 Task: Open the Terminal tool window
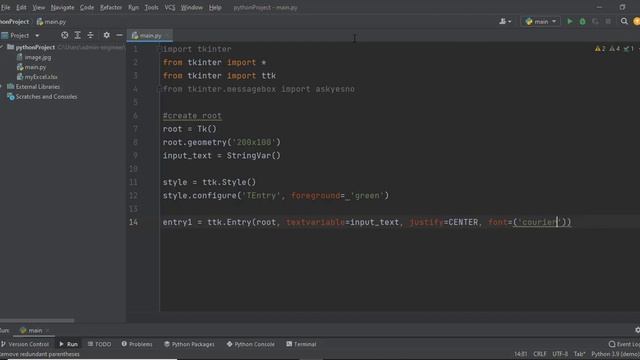click(x=301, y=344)
